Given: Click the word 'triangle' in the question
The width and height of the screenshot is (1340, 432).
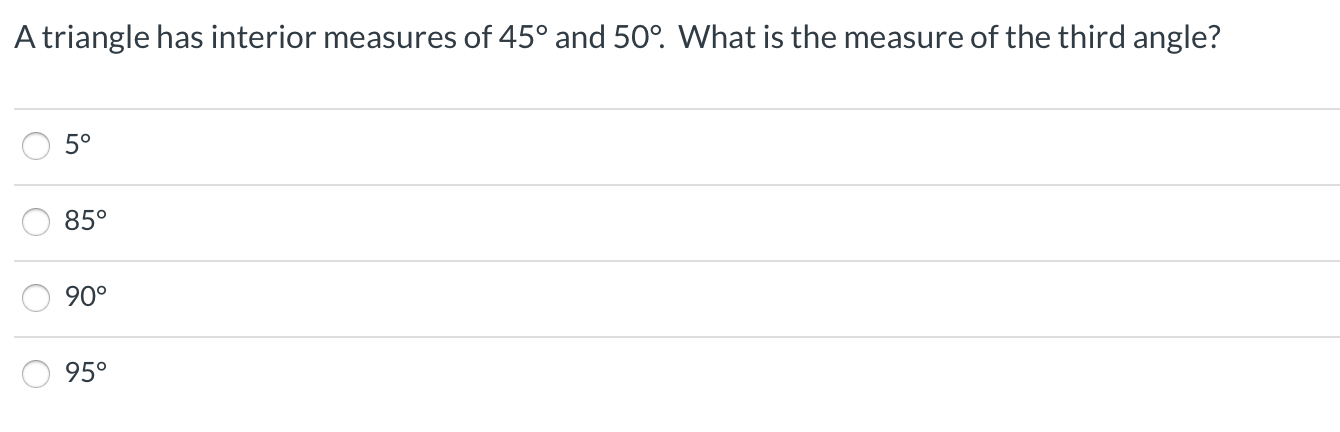Looking at the screenshot, I should (x=96, y=39).
